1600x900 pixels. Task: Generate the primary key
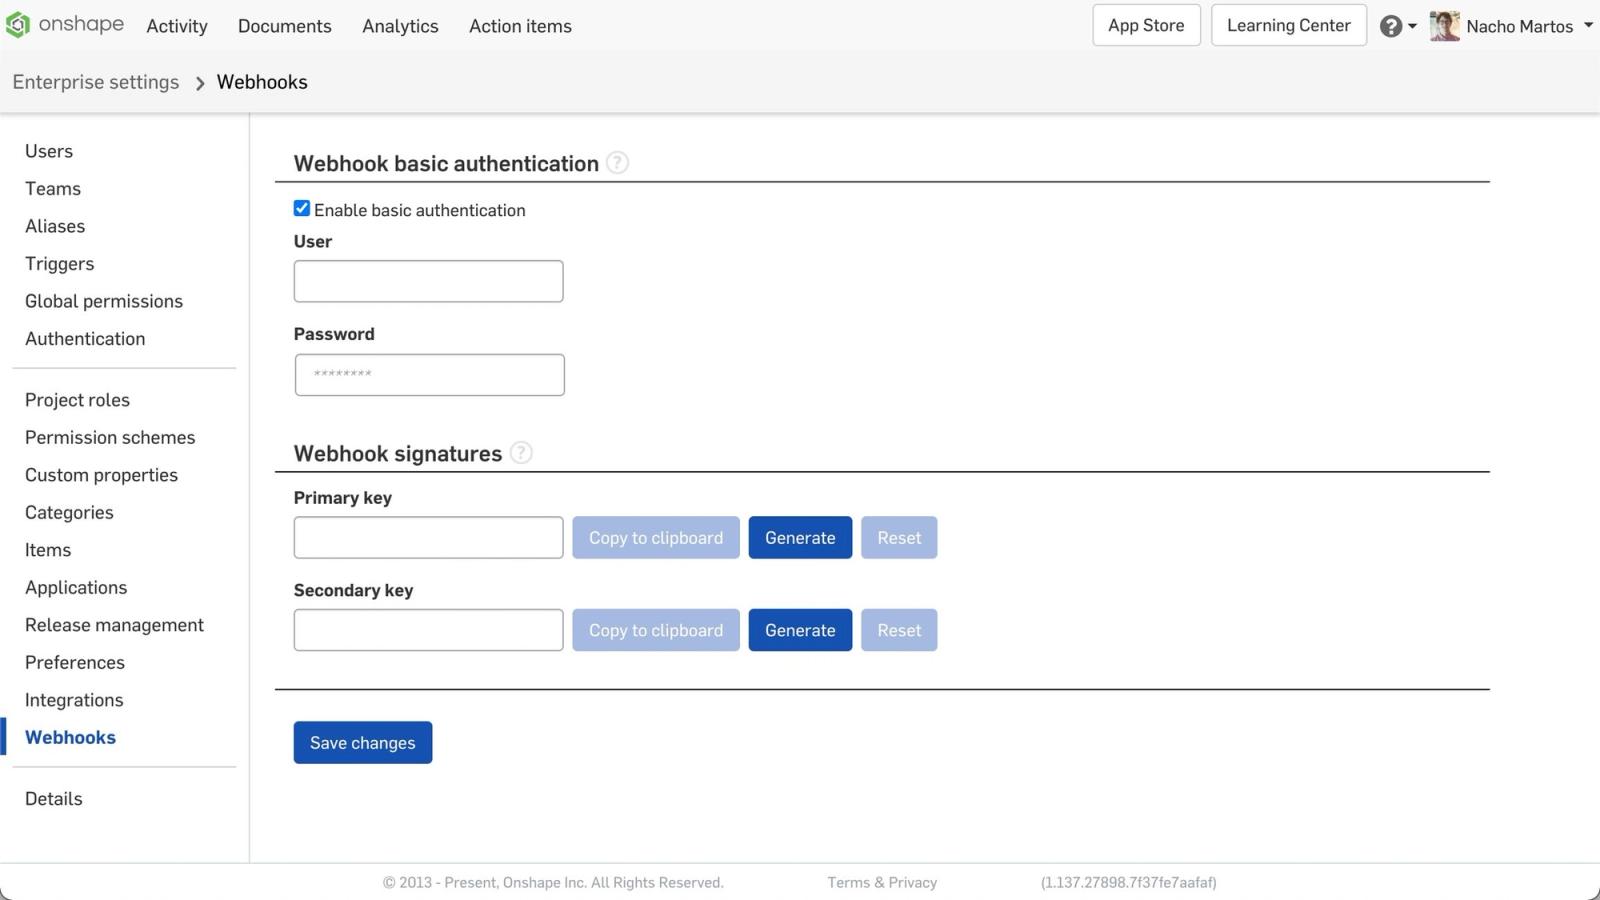800,538
